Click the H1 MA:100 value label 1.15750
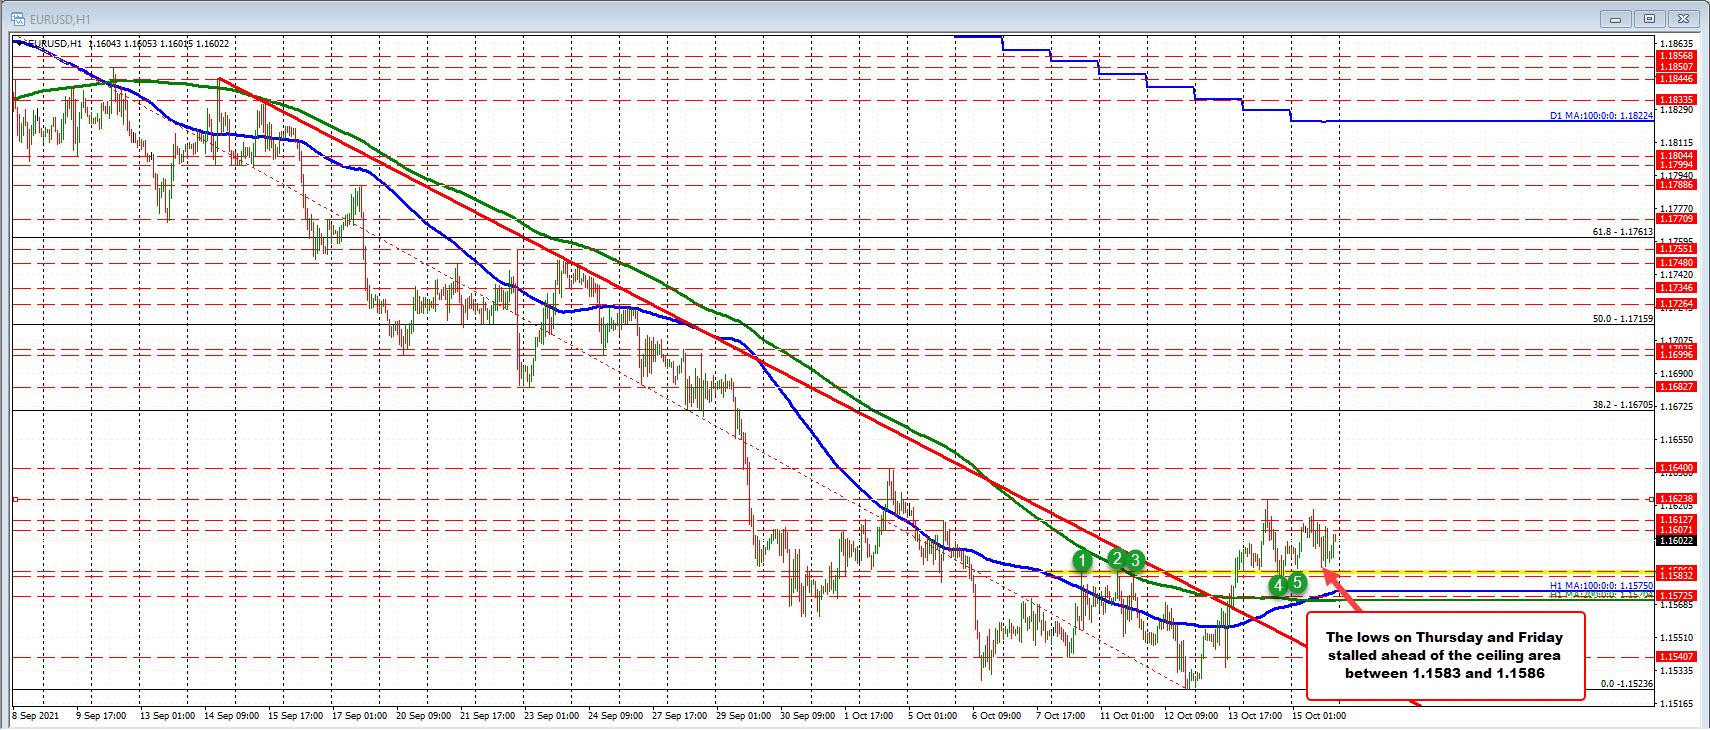The height and width of the screenshot is (730, 1710). pos(1600,585)
